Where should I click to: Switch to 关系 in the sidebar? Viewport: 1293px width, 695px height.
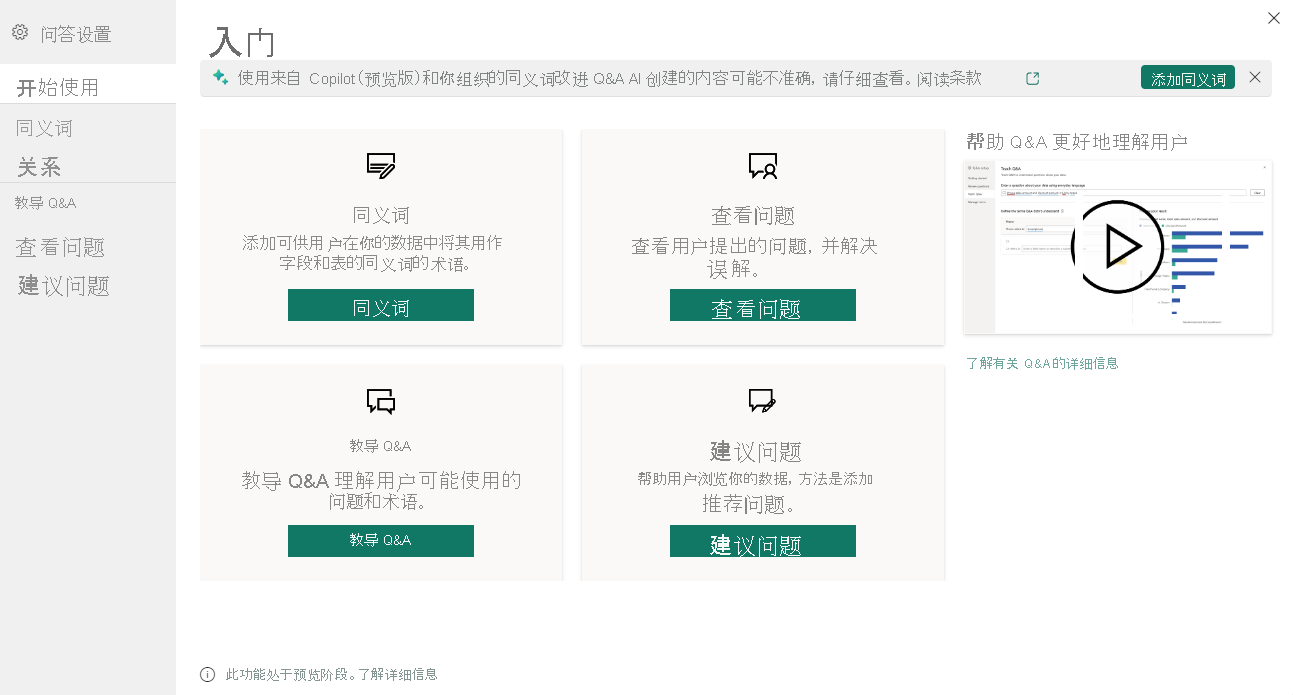click(40, 166)
